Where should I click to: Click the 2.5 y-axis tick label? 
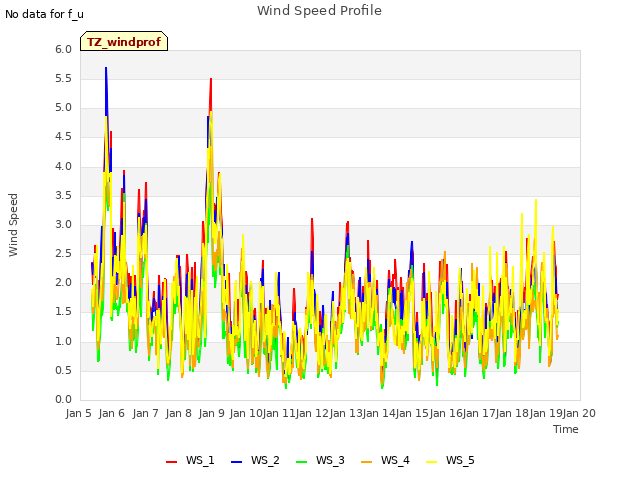point(63,253)
